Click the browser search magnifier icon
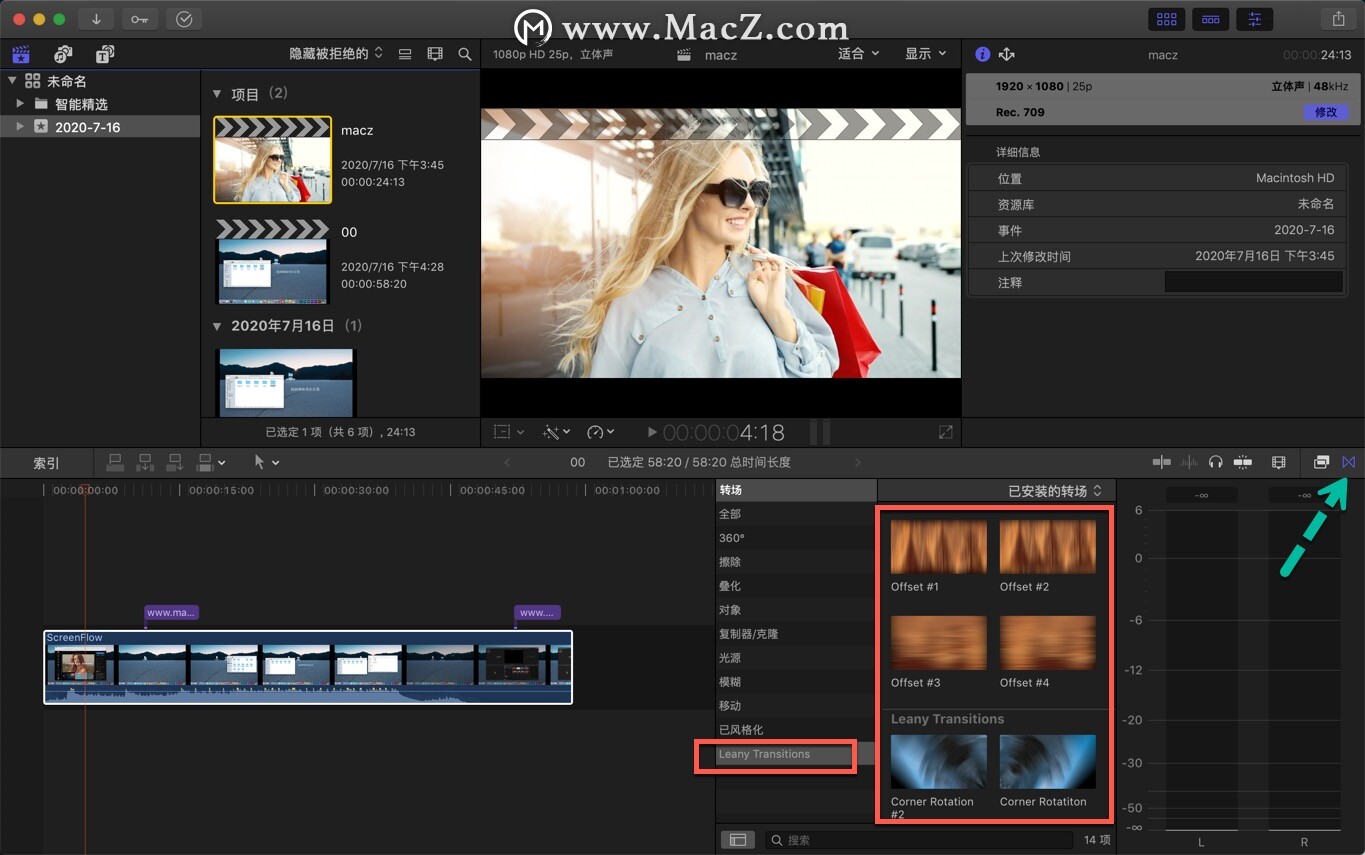The image size is (1365, 855). pyautogui.click(x=465, y=54)
